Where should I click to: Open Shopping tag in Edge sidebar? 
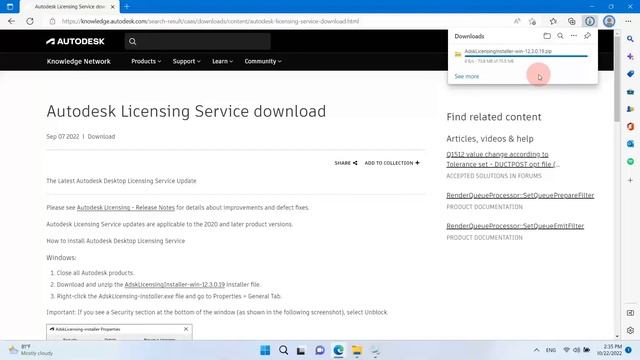630,74
